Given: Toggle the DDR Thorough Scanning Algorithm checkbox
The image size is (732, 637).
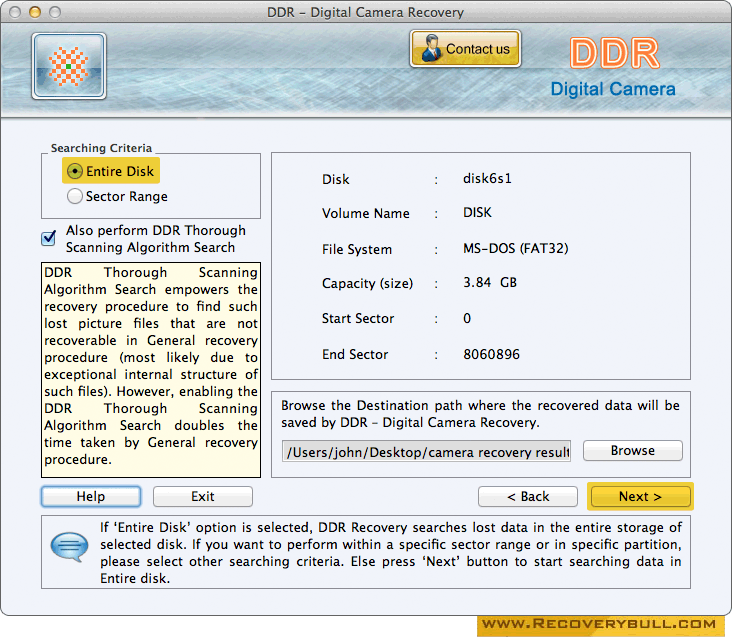Looking at the screenshot, I should click(x=49, y=238).
